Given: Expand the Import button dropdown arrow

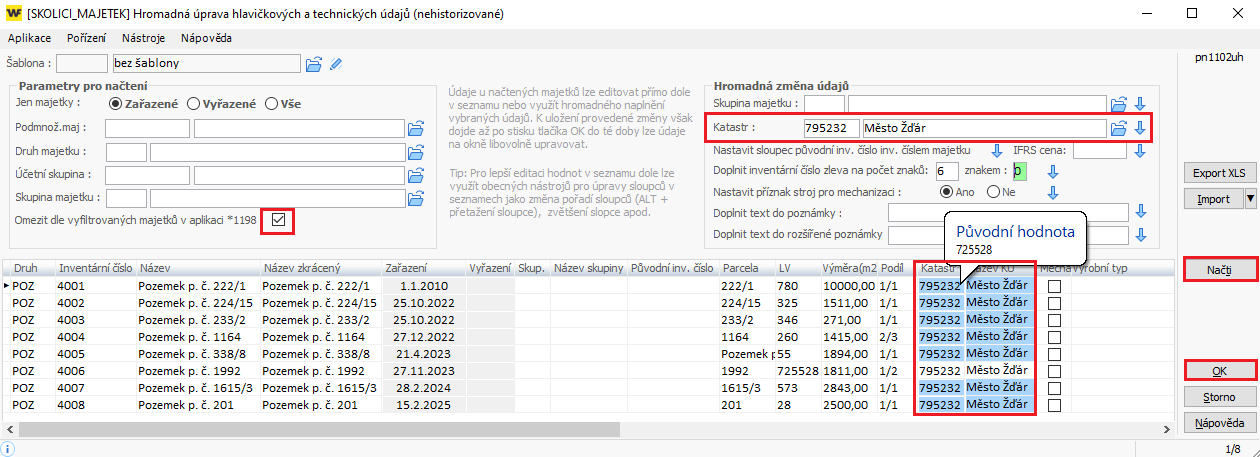Looking at the screenshot, I should click(x=1249, y=199).
